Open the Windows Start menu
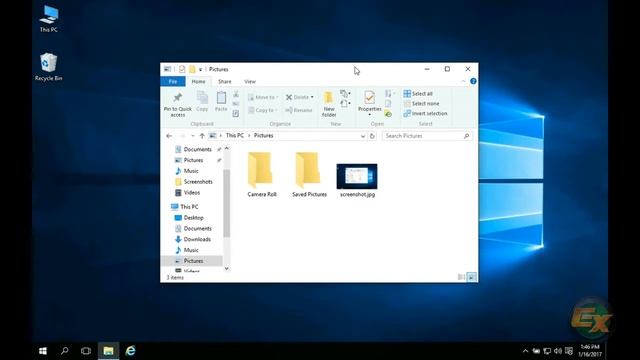This screenshot has height=360, width=640. [x=43, y=351]
